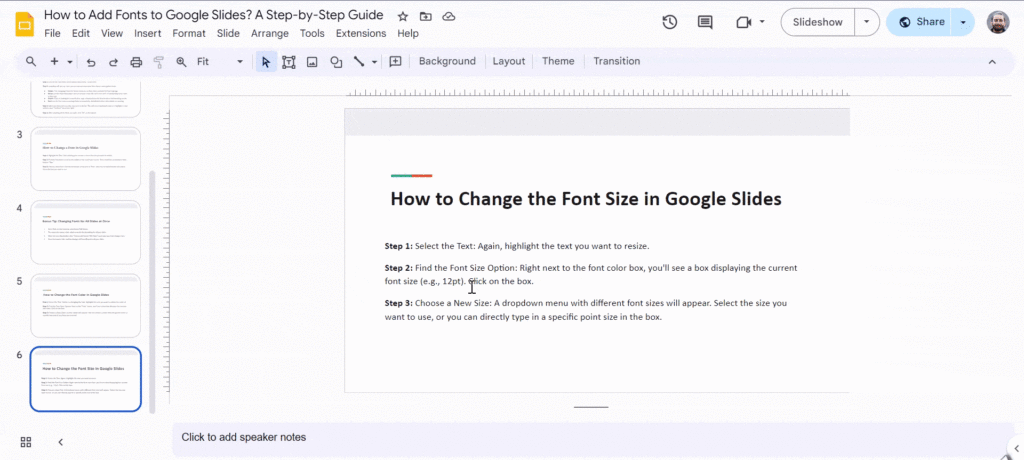Click the Background button in toolbar
This screenshot has height=460, width=1024.
click(x=447, y=61)
